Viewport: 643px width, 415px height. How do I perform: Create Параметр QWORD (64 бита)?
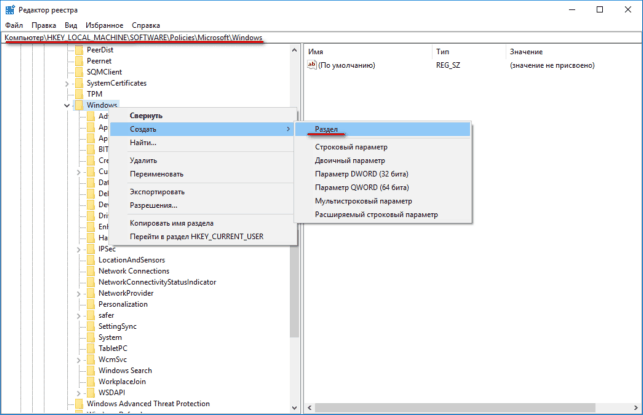pos(383,187)
